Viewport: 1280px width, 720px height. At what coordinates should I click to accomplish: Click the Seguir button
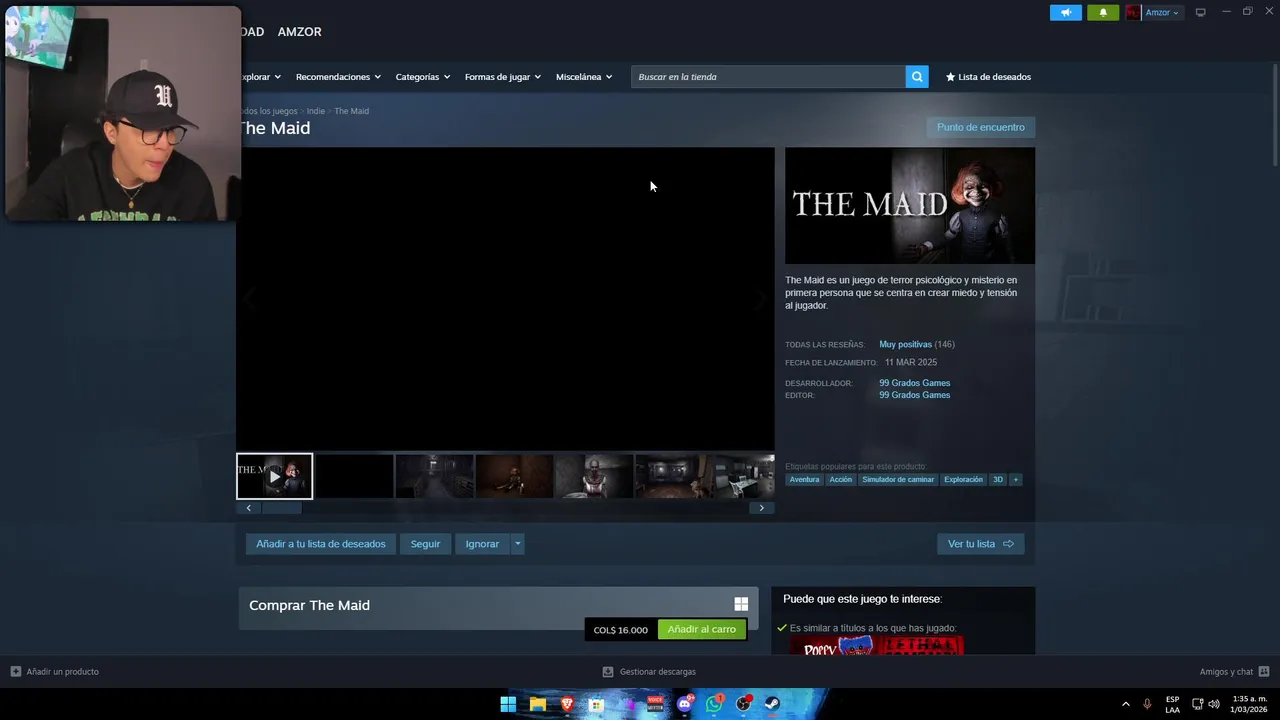coord(425,544)
